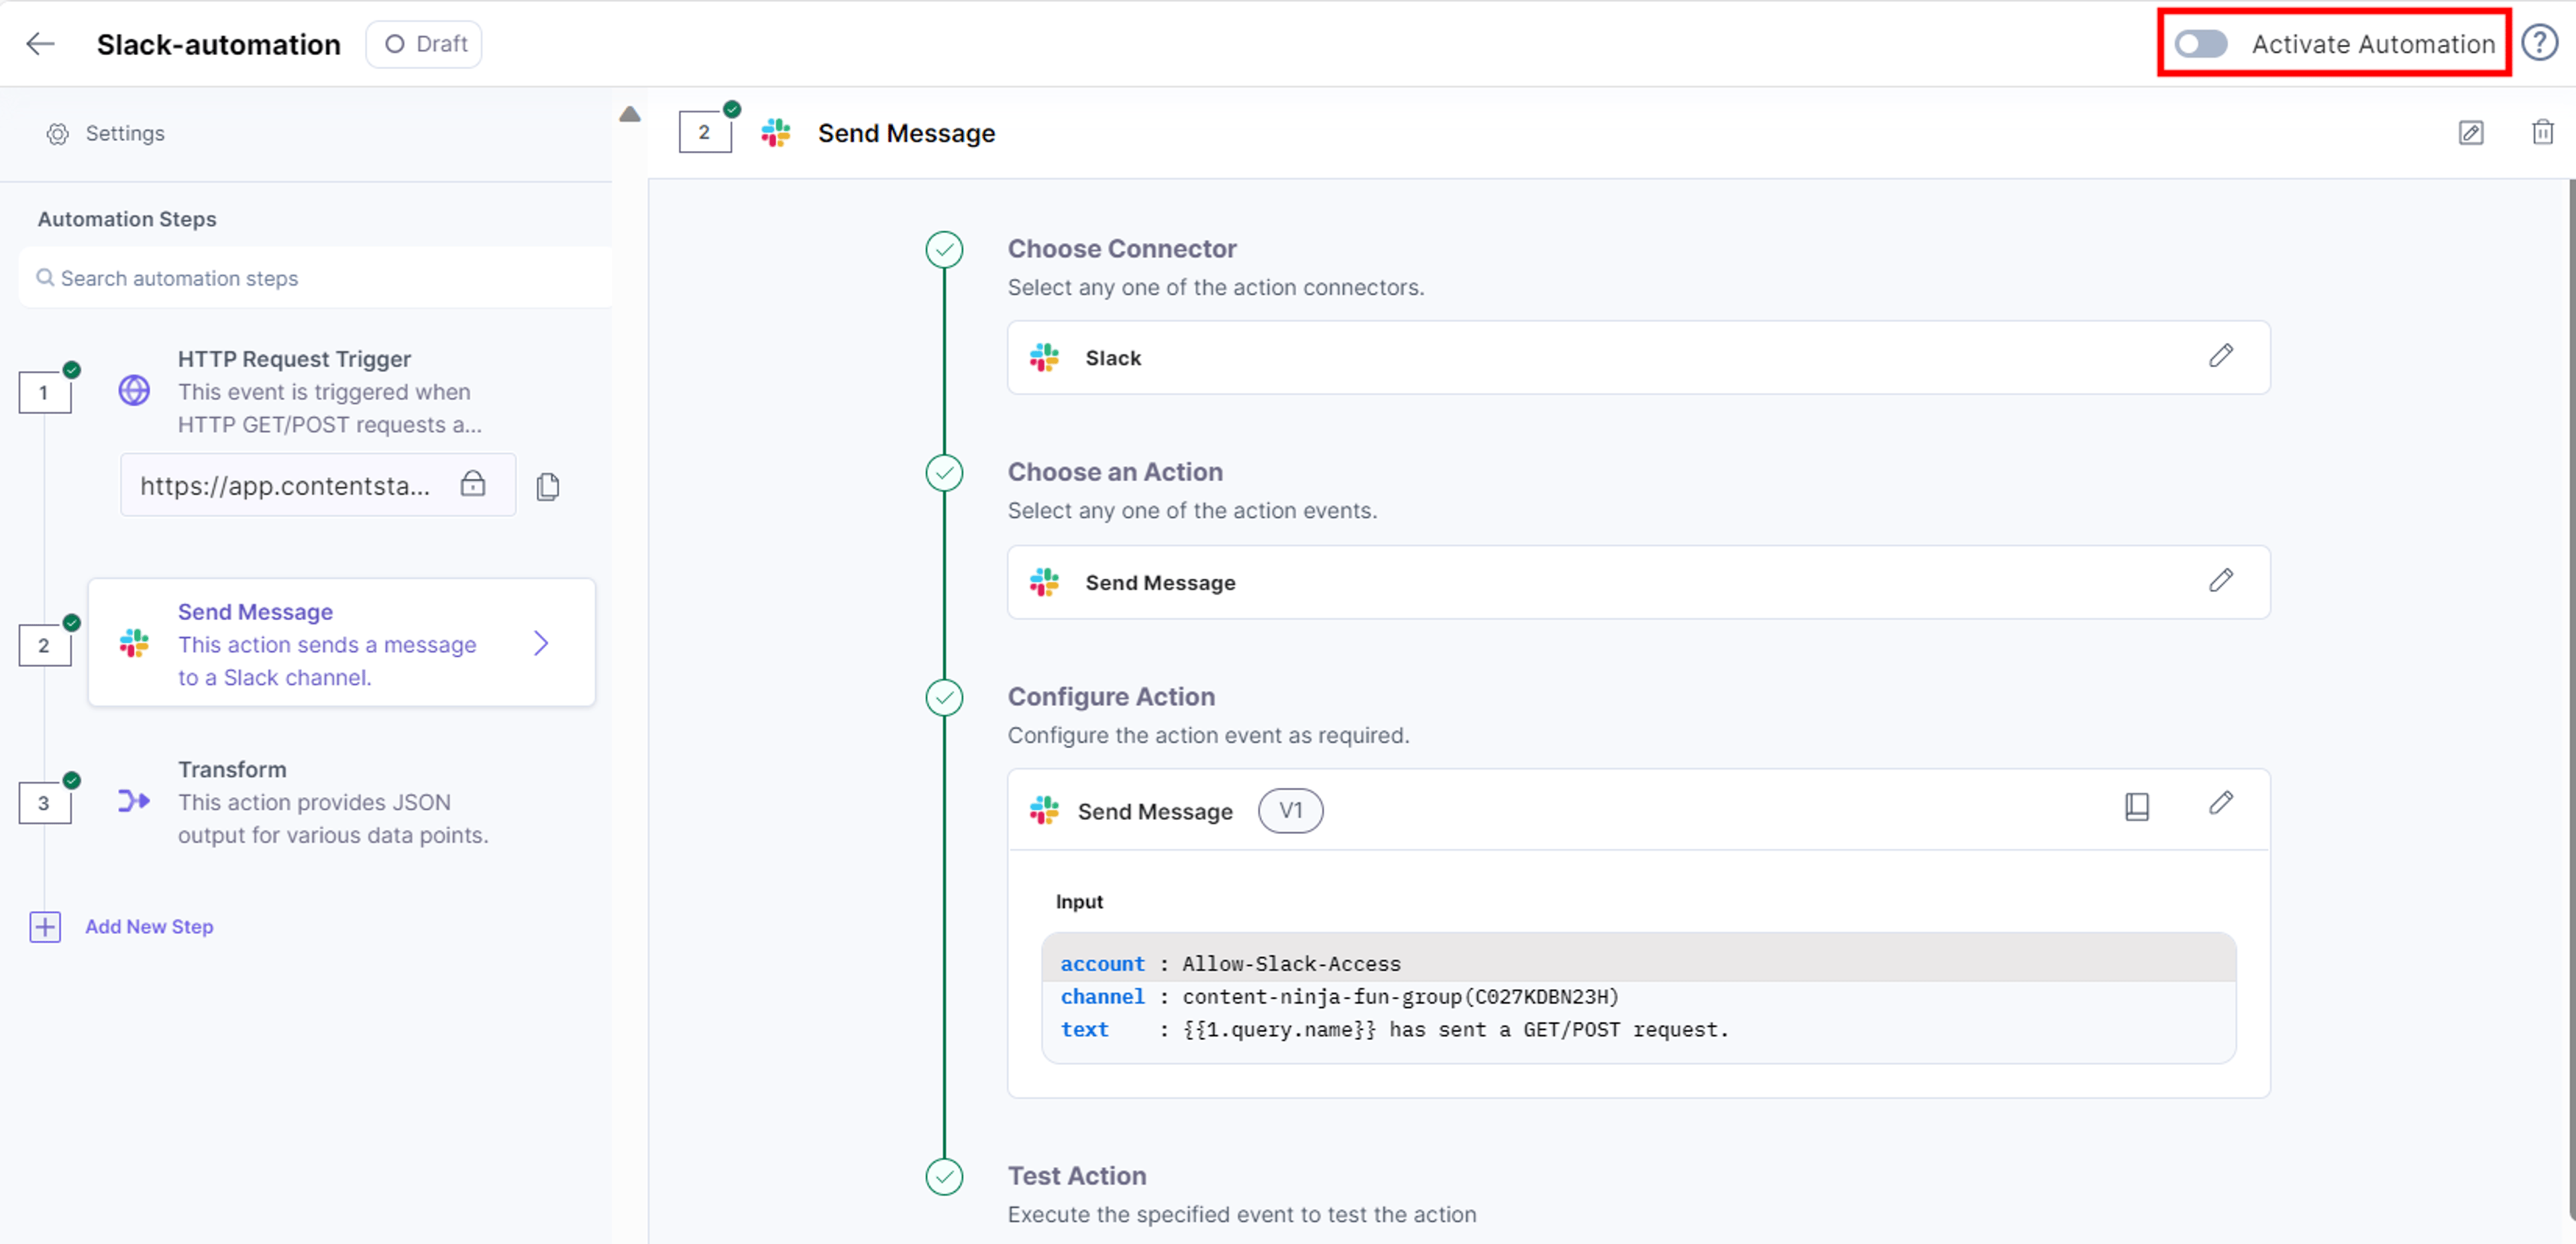
Task: Click the Test Action step checkmark
Action: coord(944,1177)
